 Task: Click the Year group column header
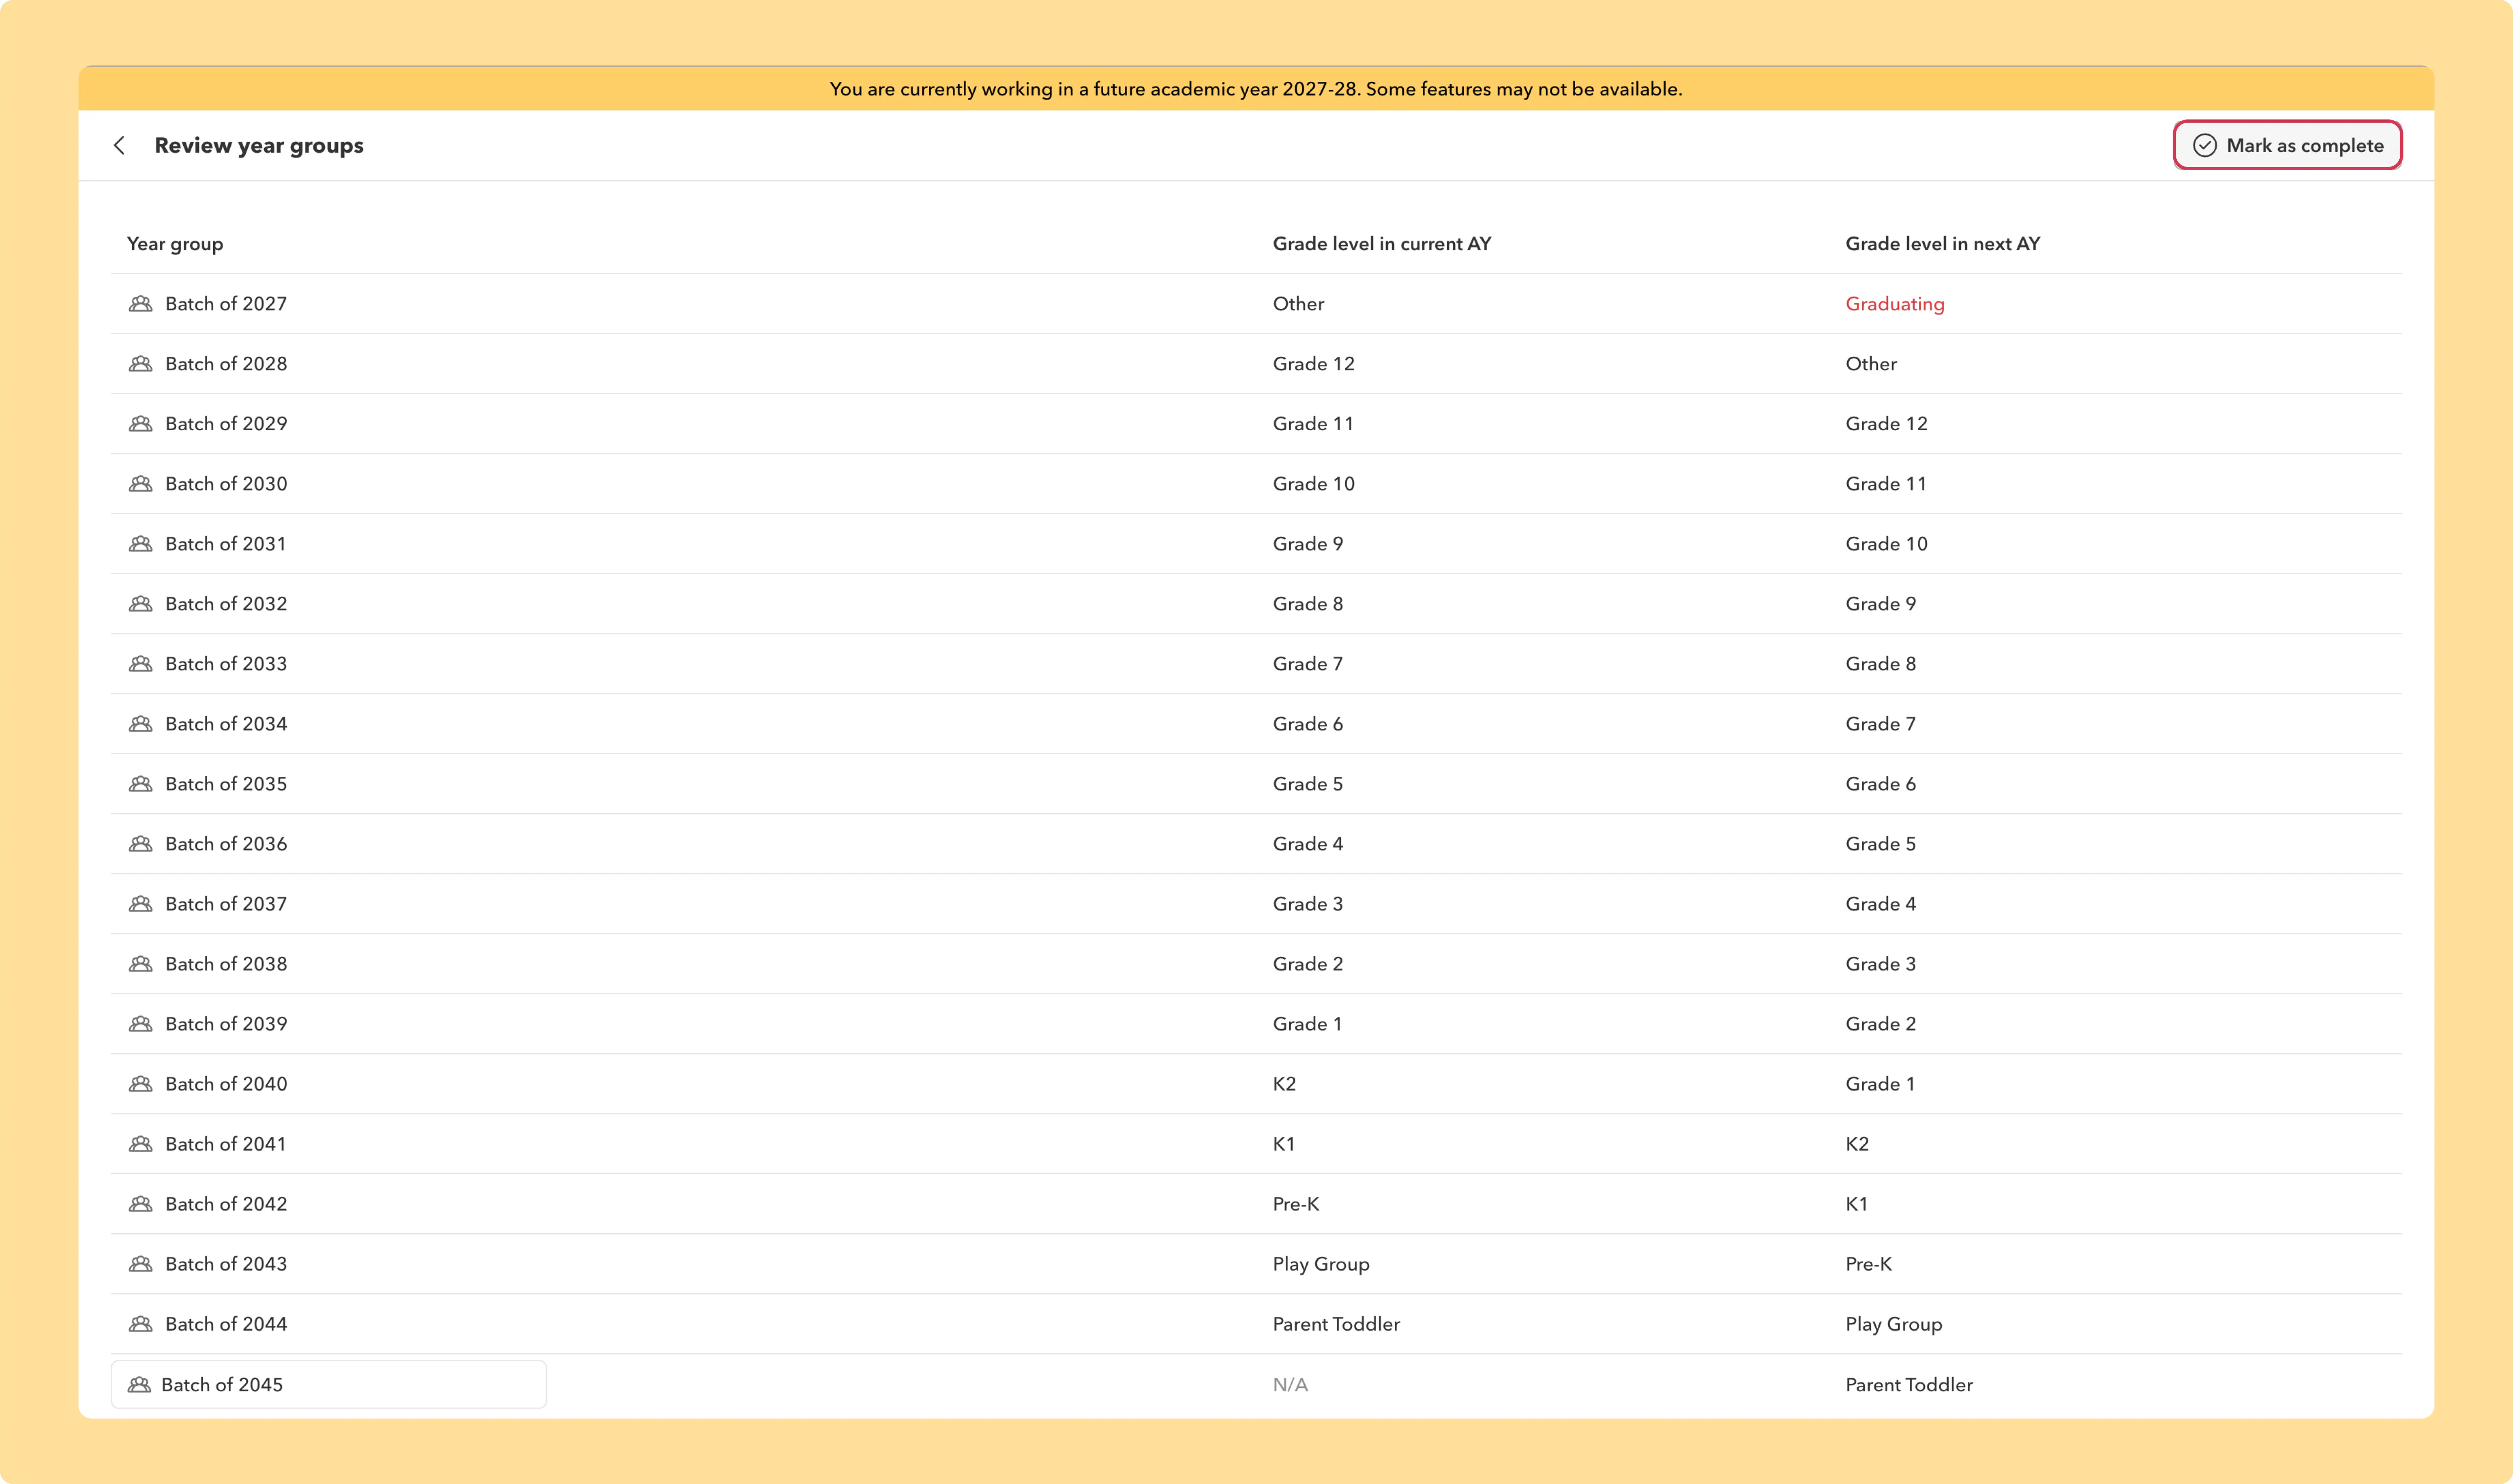click(175, 244)
